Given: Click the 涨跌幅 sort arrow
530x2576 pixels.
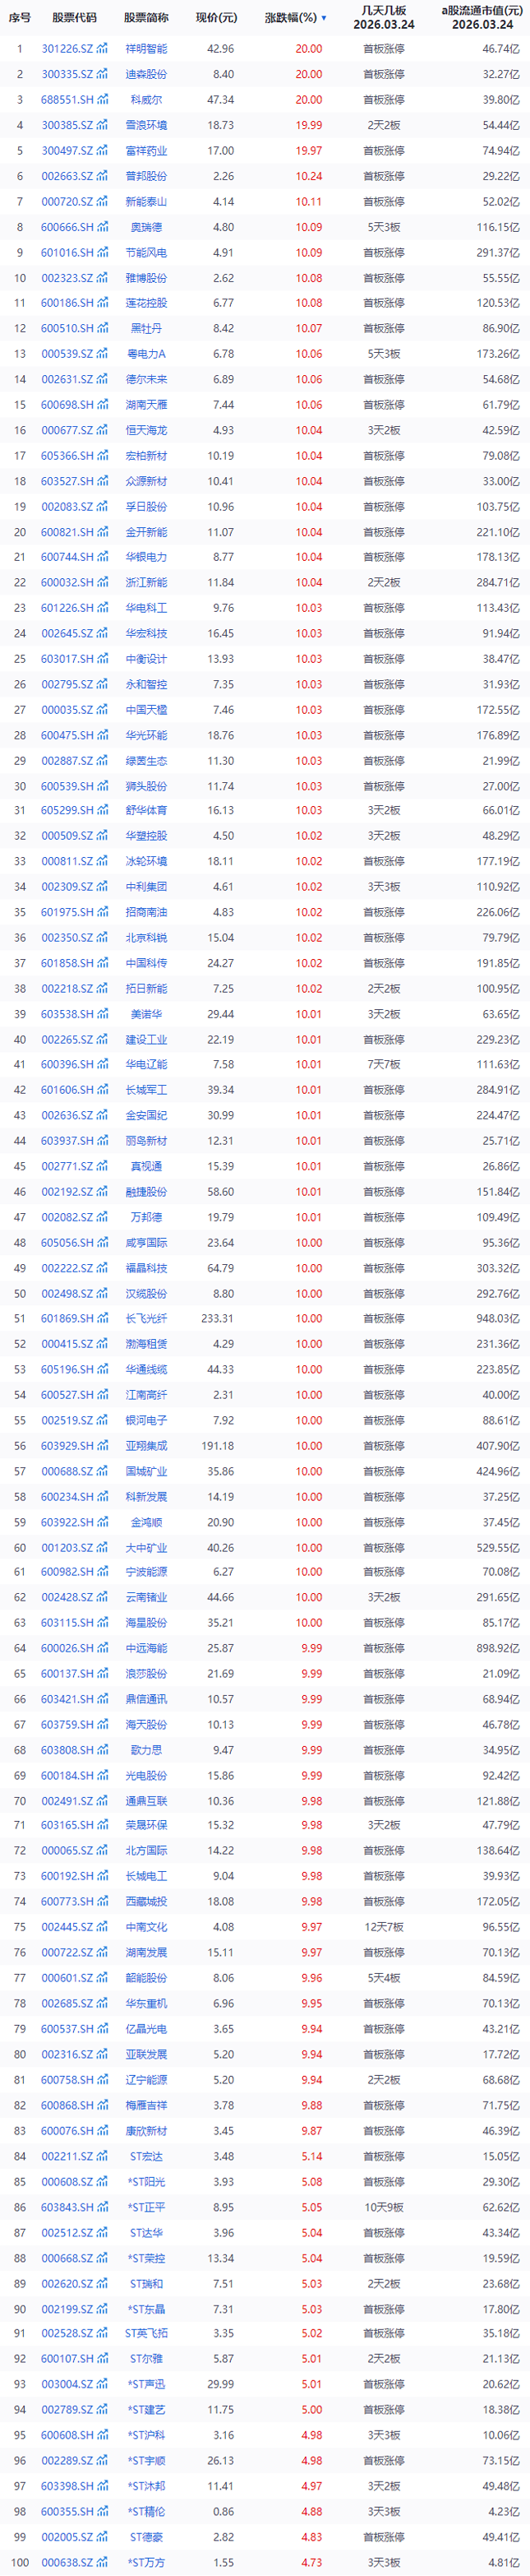Looking at the screenshot, I should 323,18.
